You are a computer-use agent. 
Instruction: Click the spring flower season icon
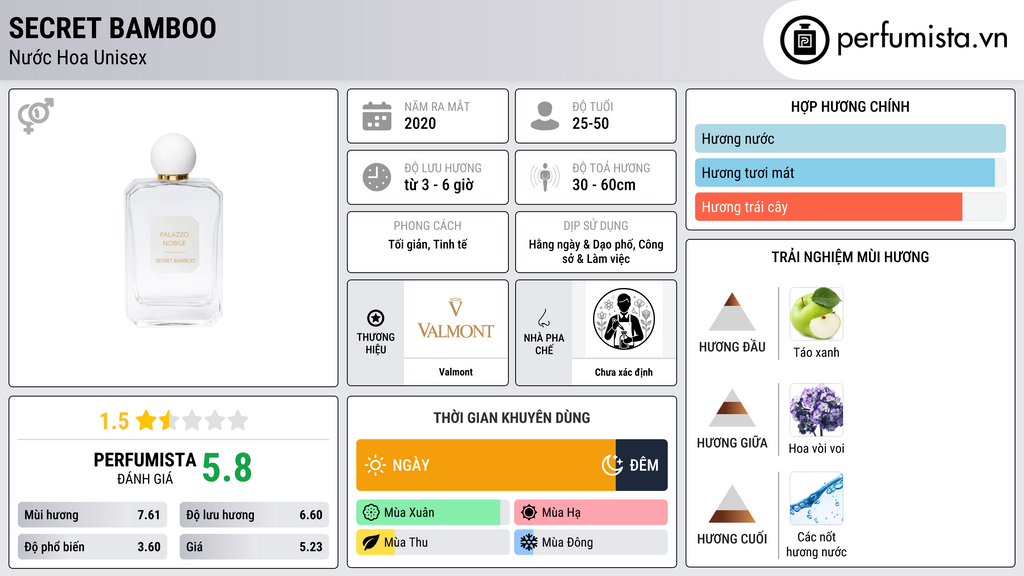[x=371, y=513]
